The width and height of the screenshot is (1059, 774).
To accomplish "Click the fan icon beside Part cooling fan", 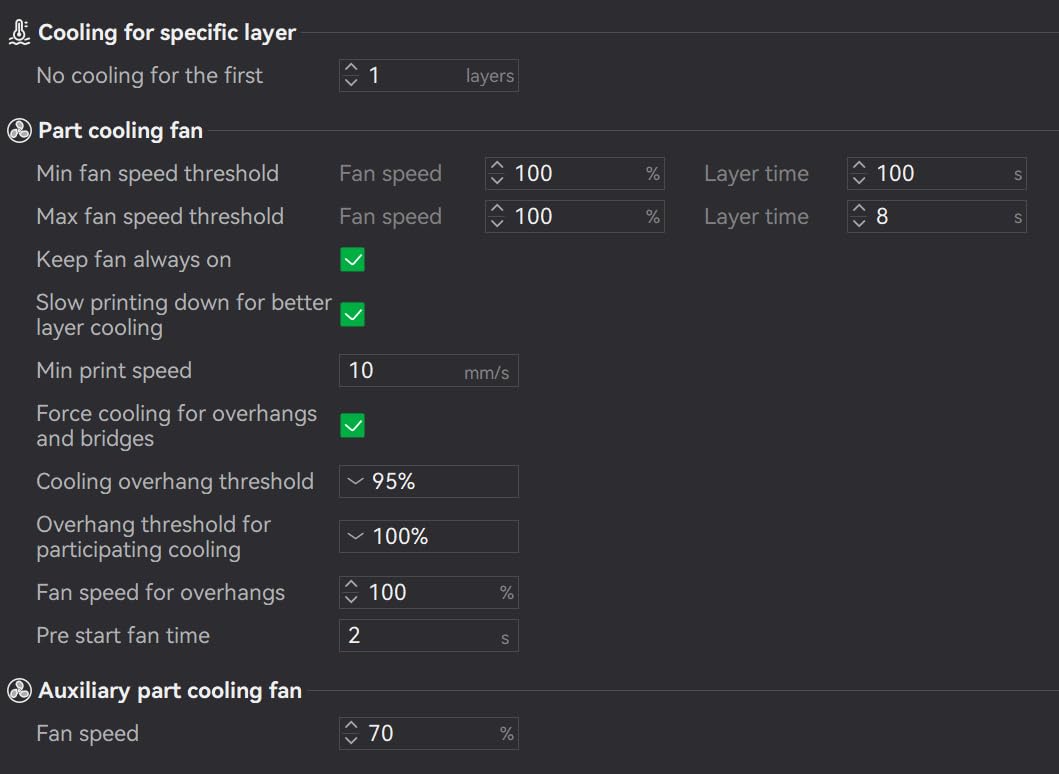I will 18,131.
